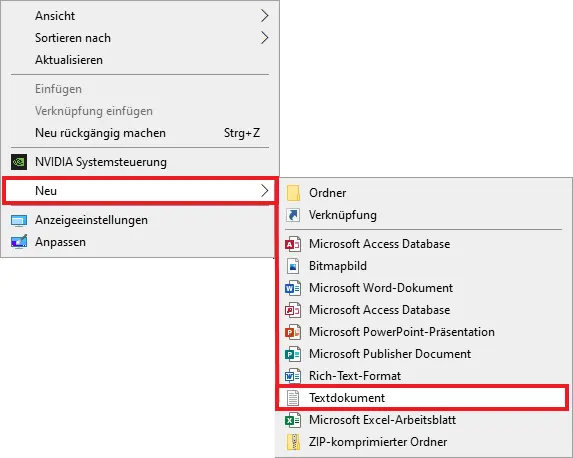Image resolution: width=573 pixels, height=458 pixels.
Task: Create a new Ordner via folder icon
Action: (x=293, y=193)
